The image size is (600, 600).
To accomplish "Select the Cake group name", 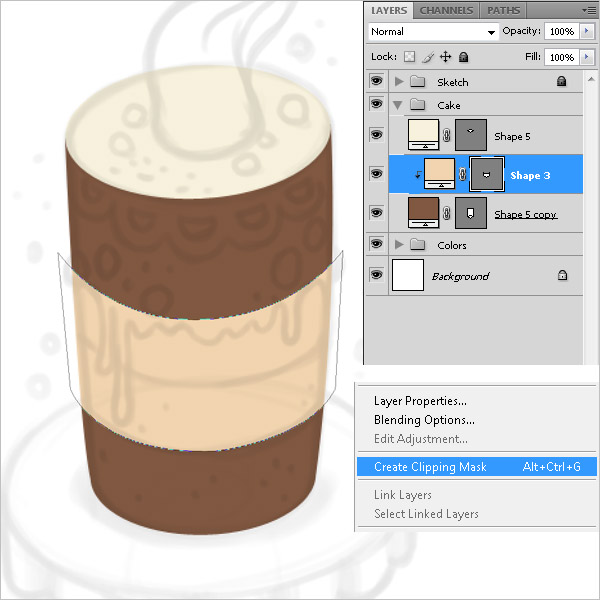I will tap(449, 105).
